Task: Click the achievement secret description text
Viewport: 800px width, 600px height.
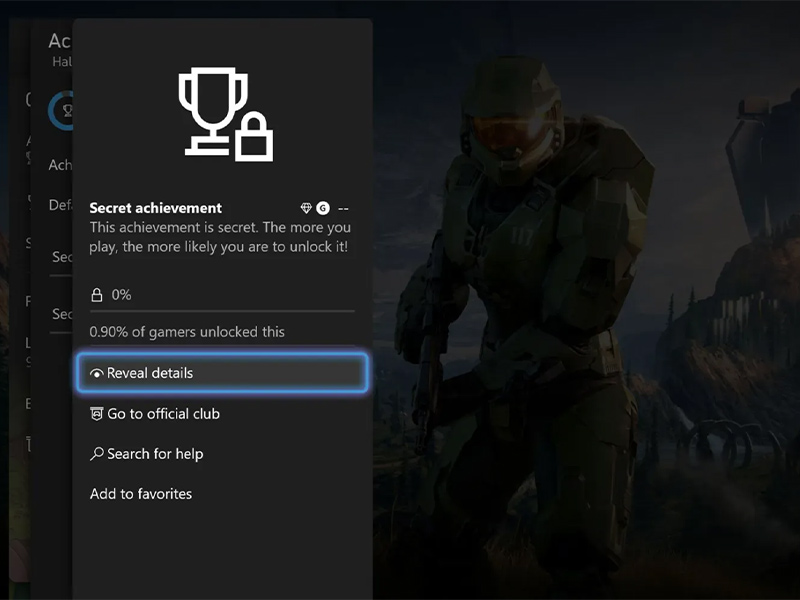Action: coord(220,237)
